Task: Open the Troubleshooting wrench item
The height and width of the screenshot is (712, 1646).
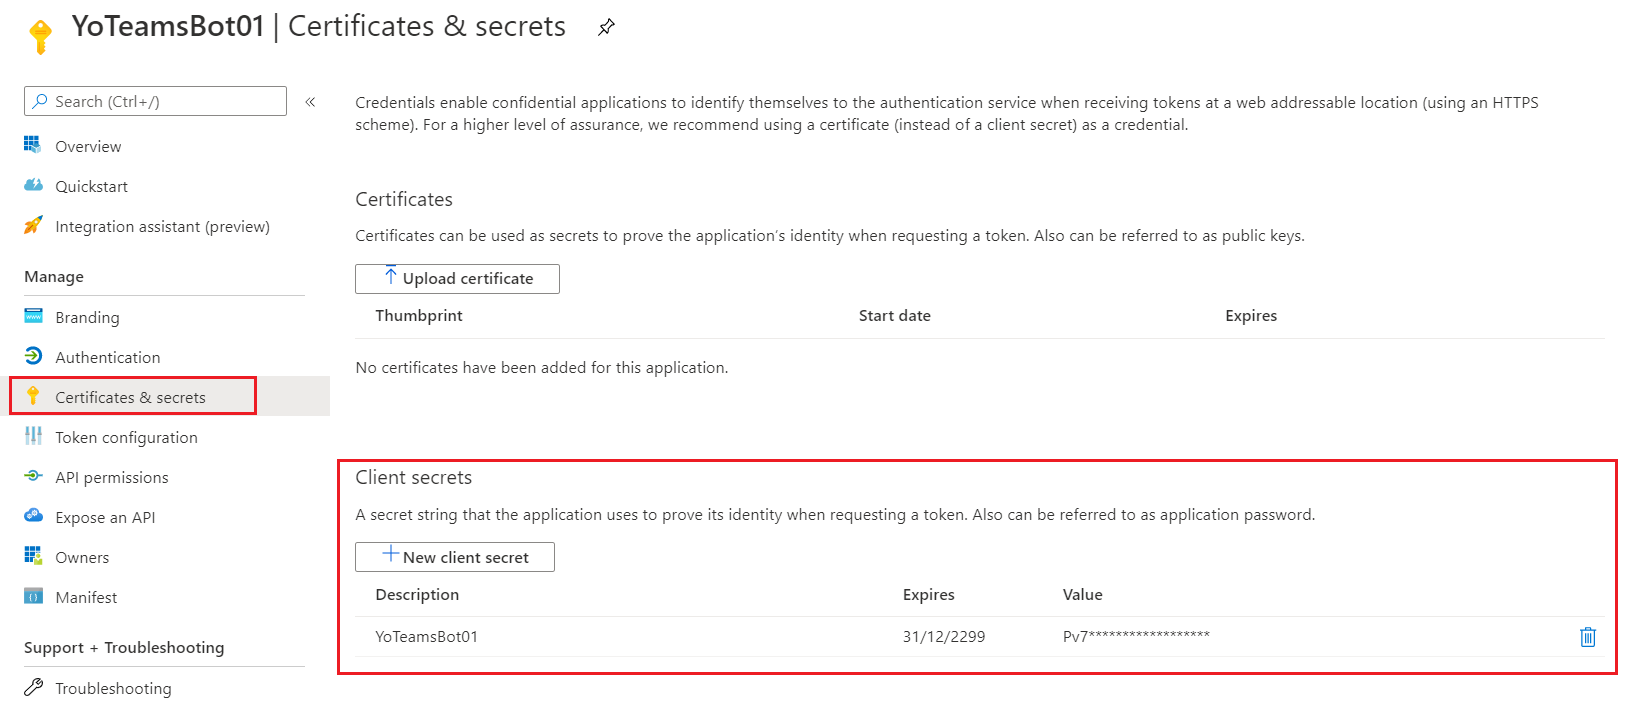Action: click(113, 688)
